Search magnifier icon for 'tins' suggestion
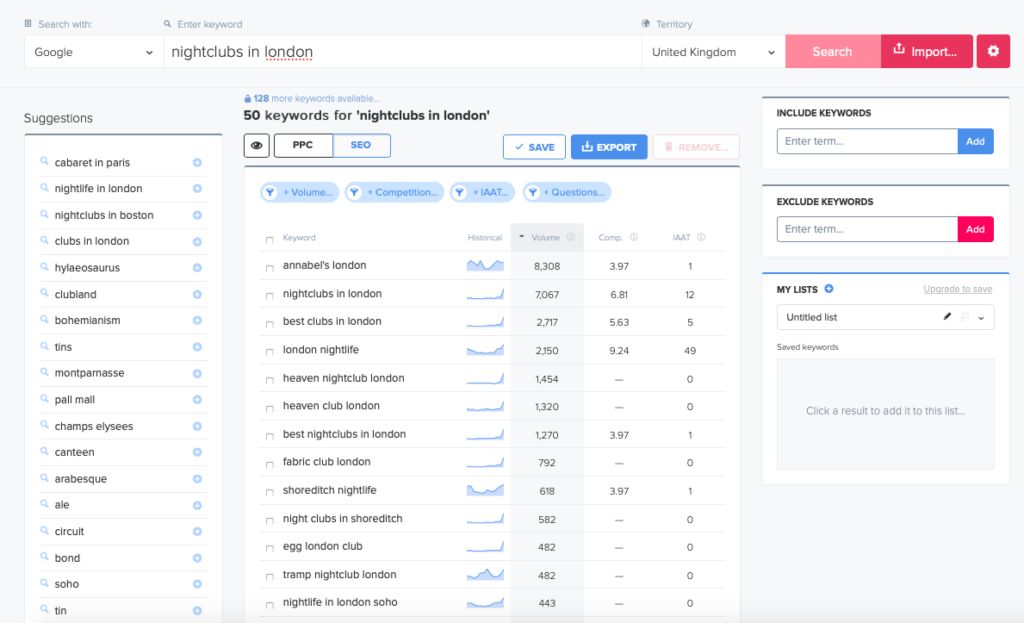This screenshot has height=623, width=1024. click(x=44, y=346)
